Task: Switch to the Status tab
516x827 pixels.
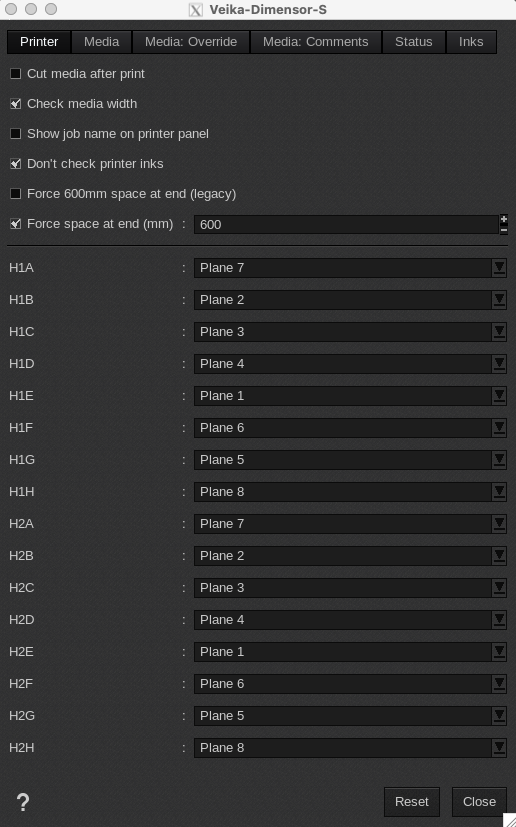Action: coord(414,42)
